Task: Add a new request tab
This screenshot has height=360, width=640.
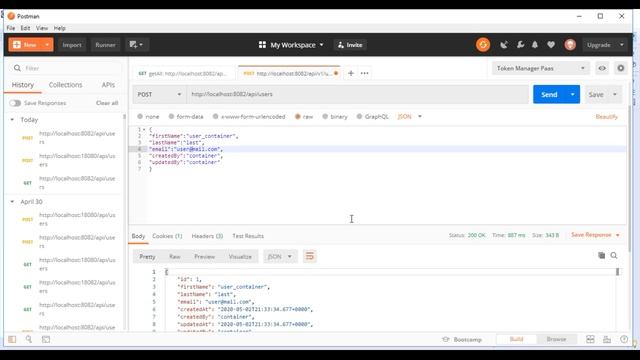Action: click(351, 73)
